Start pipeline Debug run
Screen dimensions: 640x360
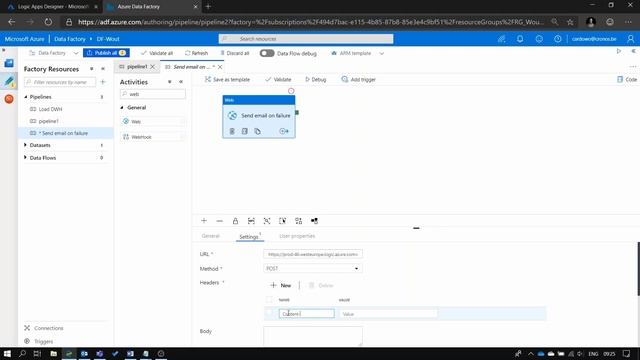pyautogui.click(x=316, y=79)
